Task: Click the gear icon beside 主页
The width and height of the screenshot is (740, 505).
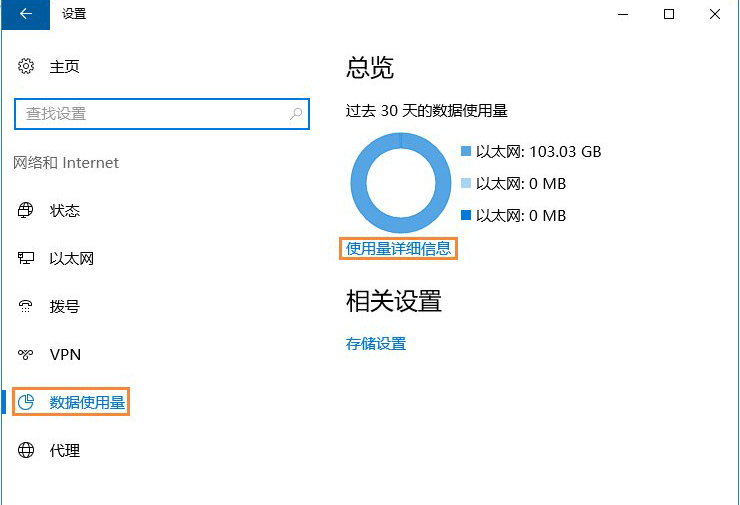Action: tap(26, 66)
